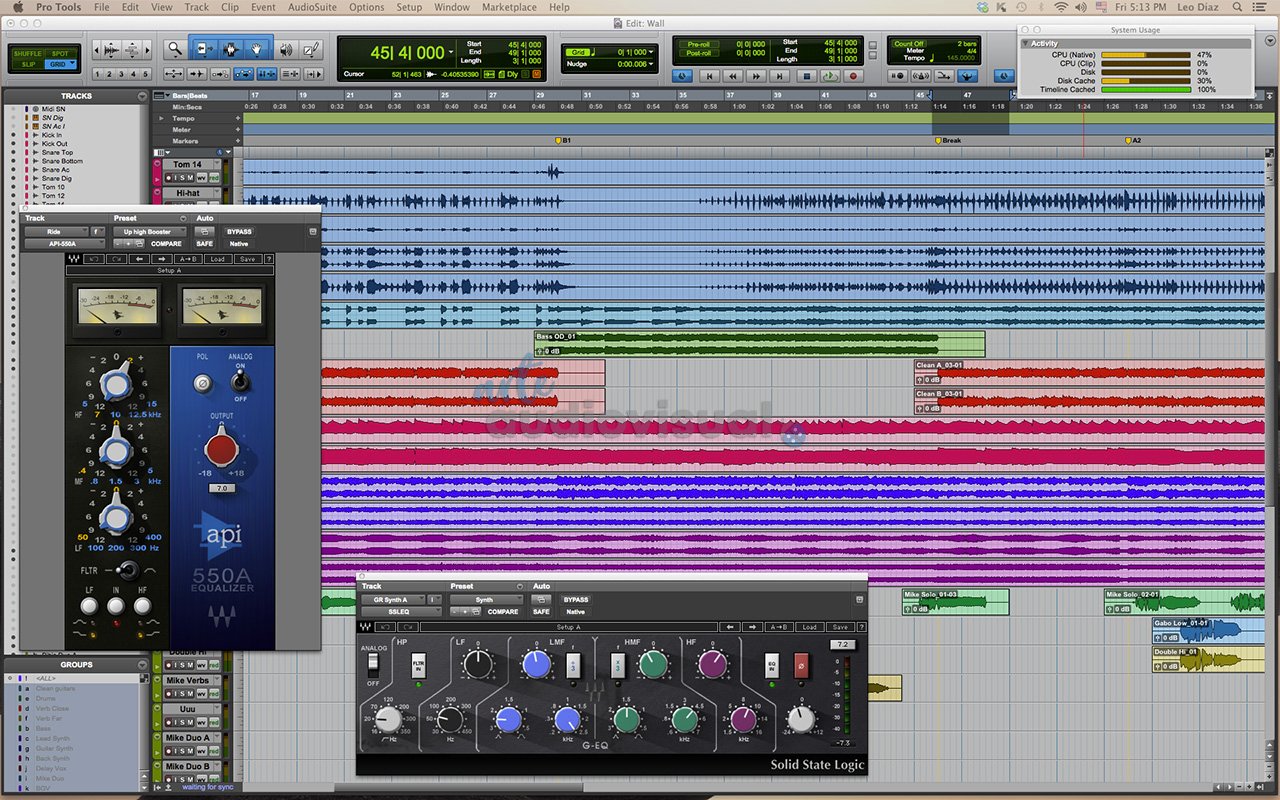Click Go to End transport button
Image resolution: width=1280 pixels, height=800 pixels.
[779, 76]
